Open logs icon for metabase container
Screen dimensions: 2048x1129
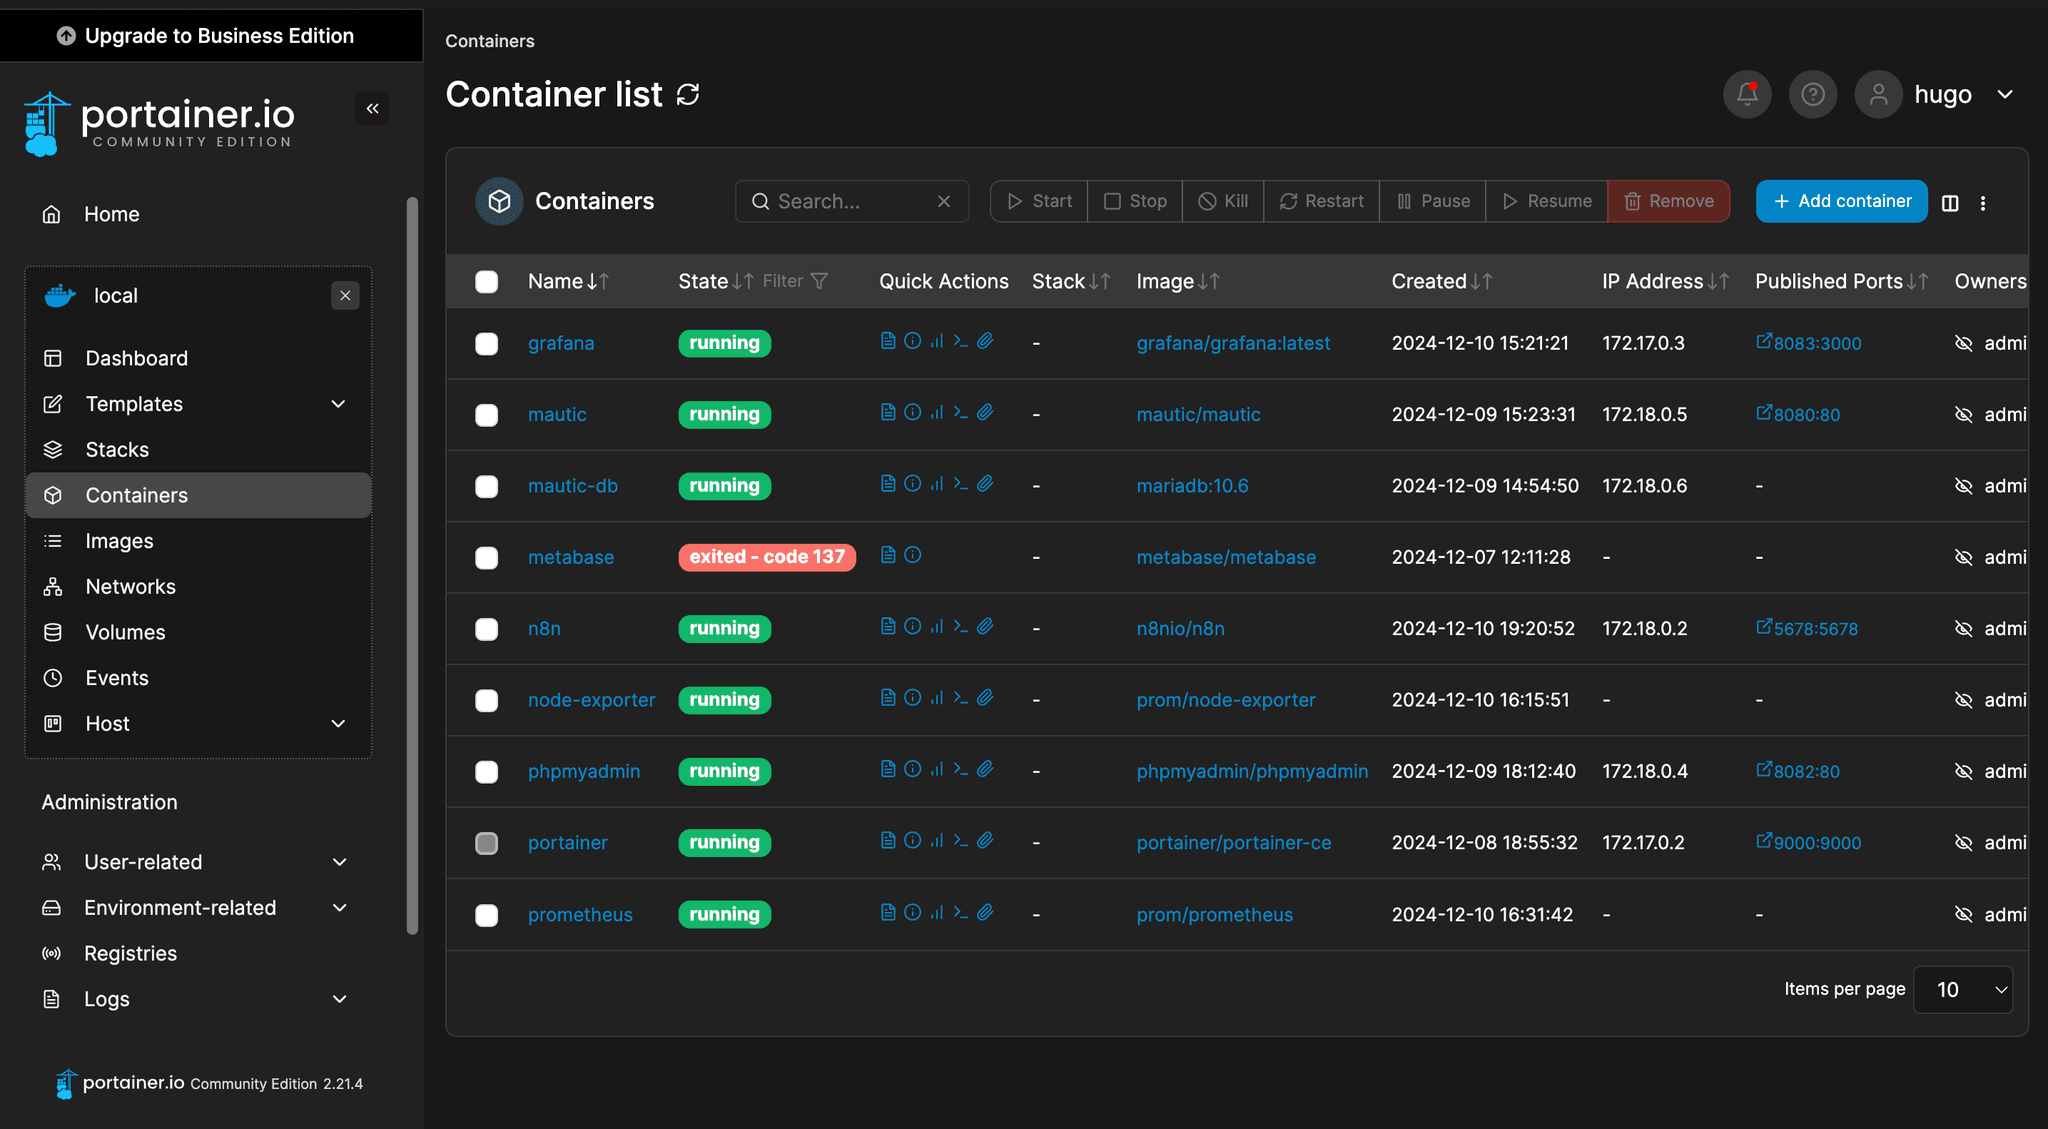point(888,555)
